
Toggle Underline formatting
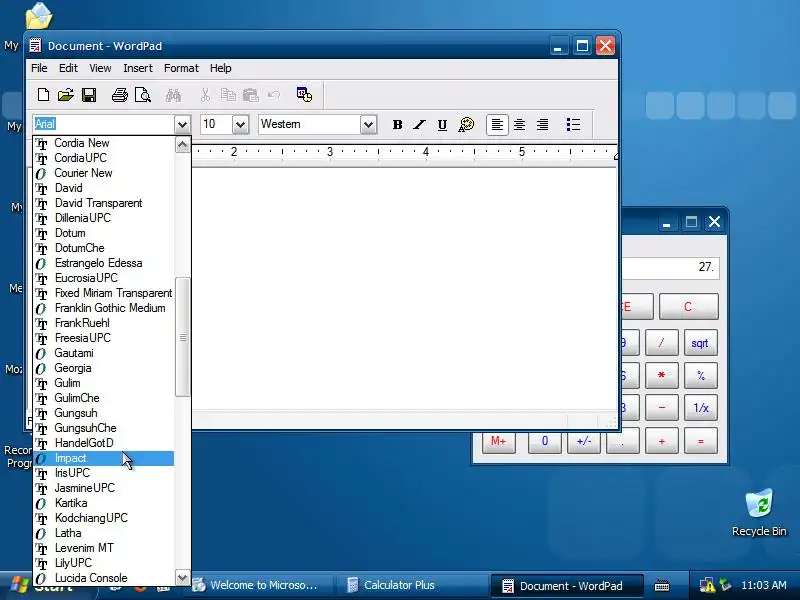pyautogui.click(x=442, y=124)
